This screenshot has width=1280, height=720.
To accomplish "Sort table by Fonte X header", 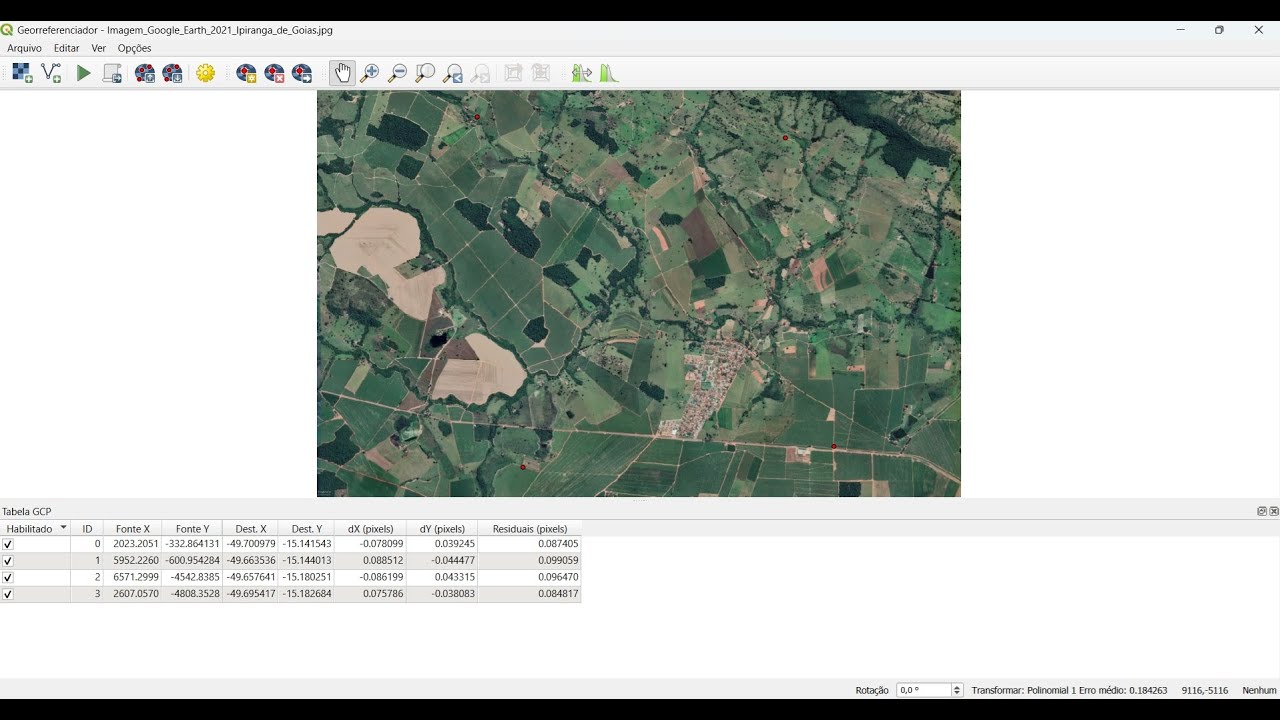I will tap(133, 528).
